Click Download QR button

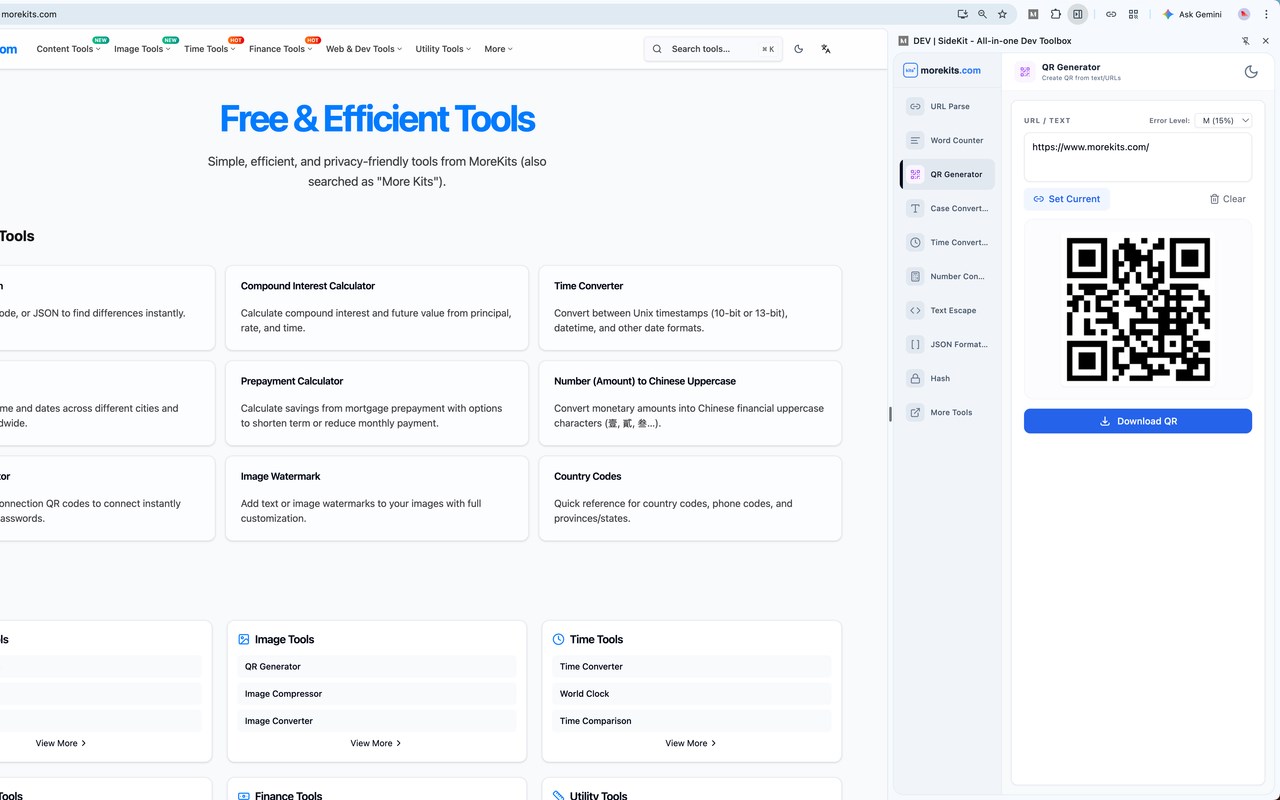click(1138, 421)
